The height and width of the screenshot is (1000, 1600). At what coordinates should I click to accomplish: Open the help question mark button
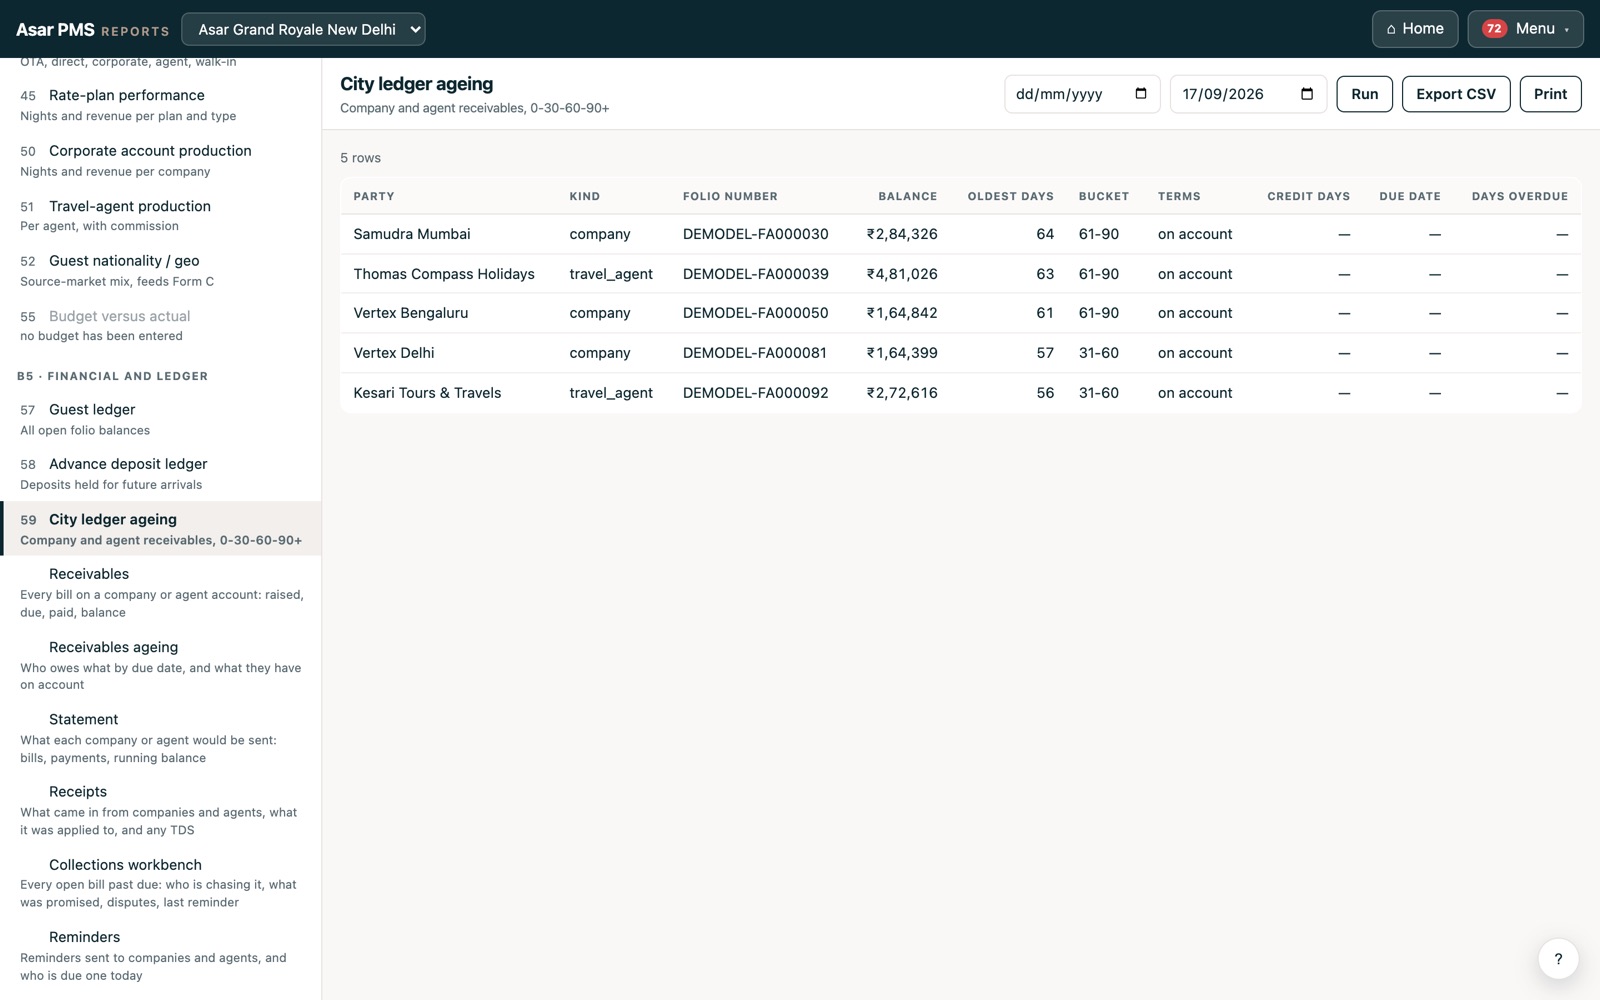(1558, 959)
